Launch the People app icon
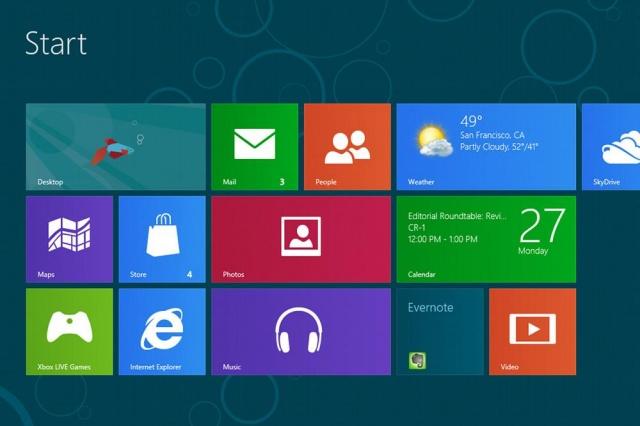The width and height of the screenshot is (640, 426). [346, 146]
